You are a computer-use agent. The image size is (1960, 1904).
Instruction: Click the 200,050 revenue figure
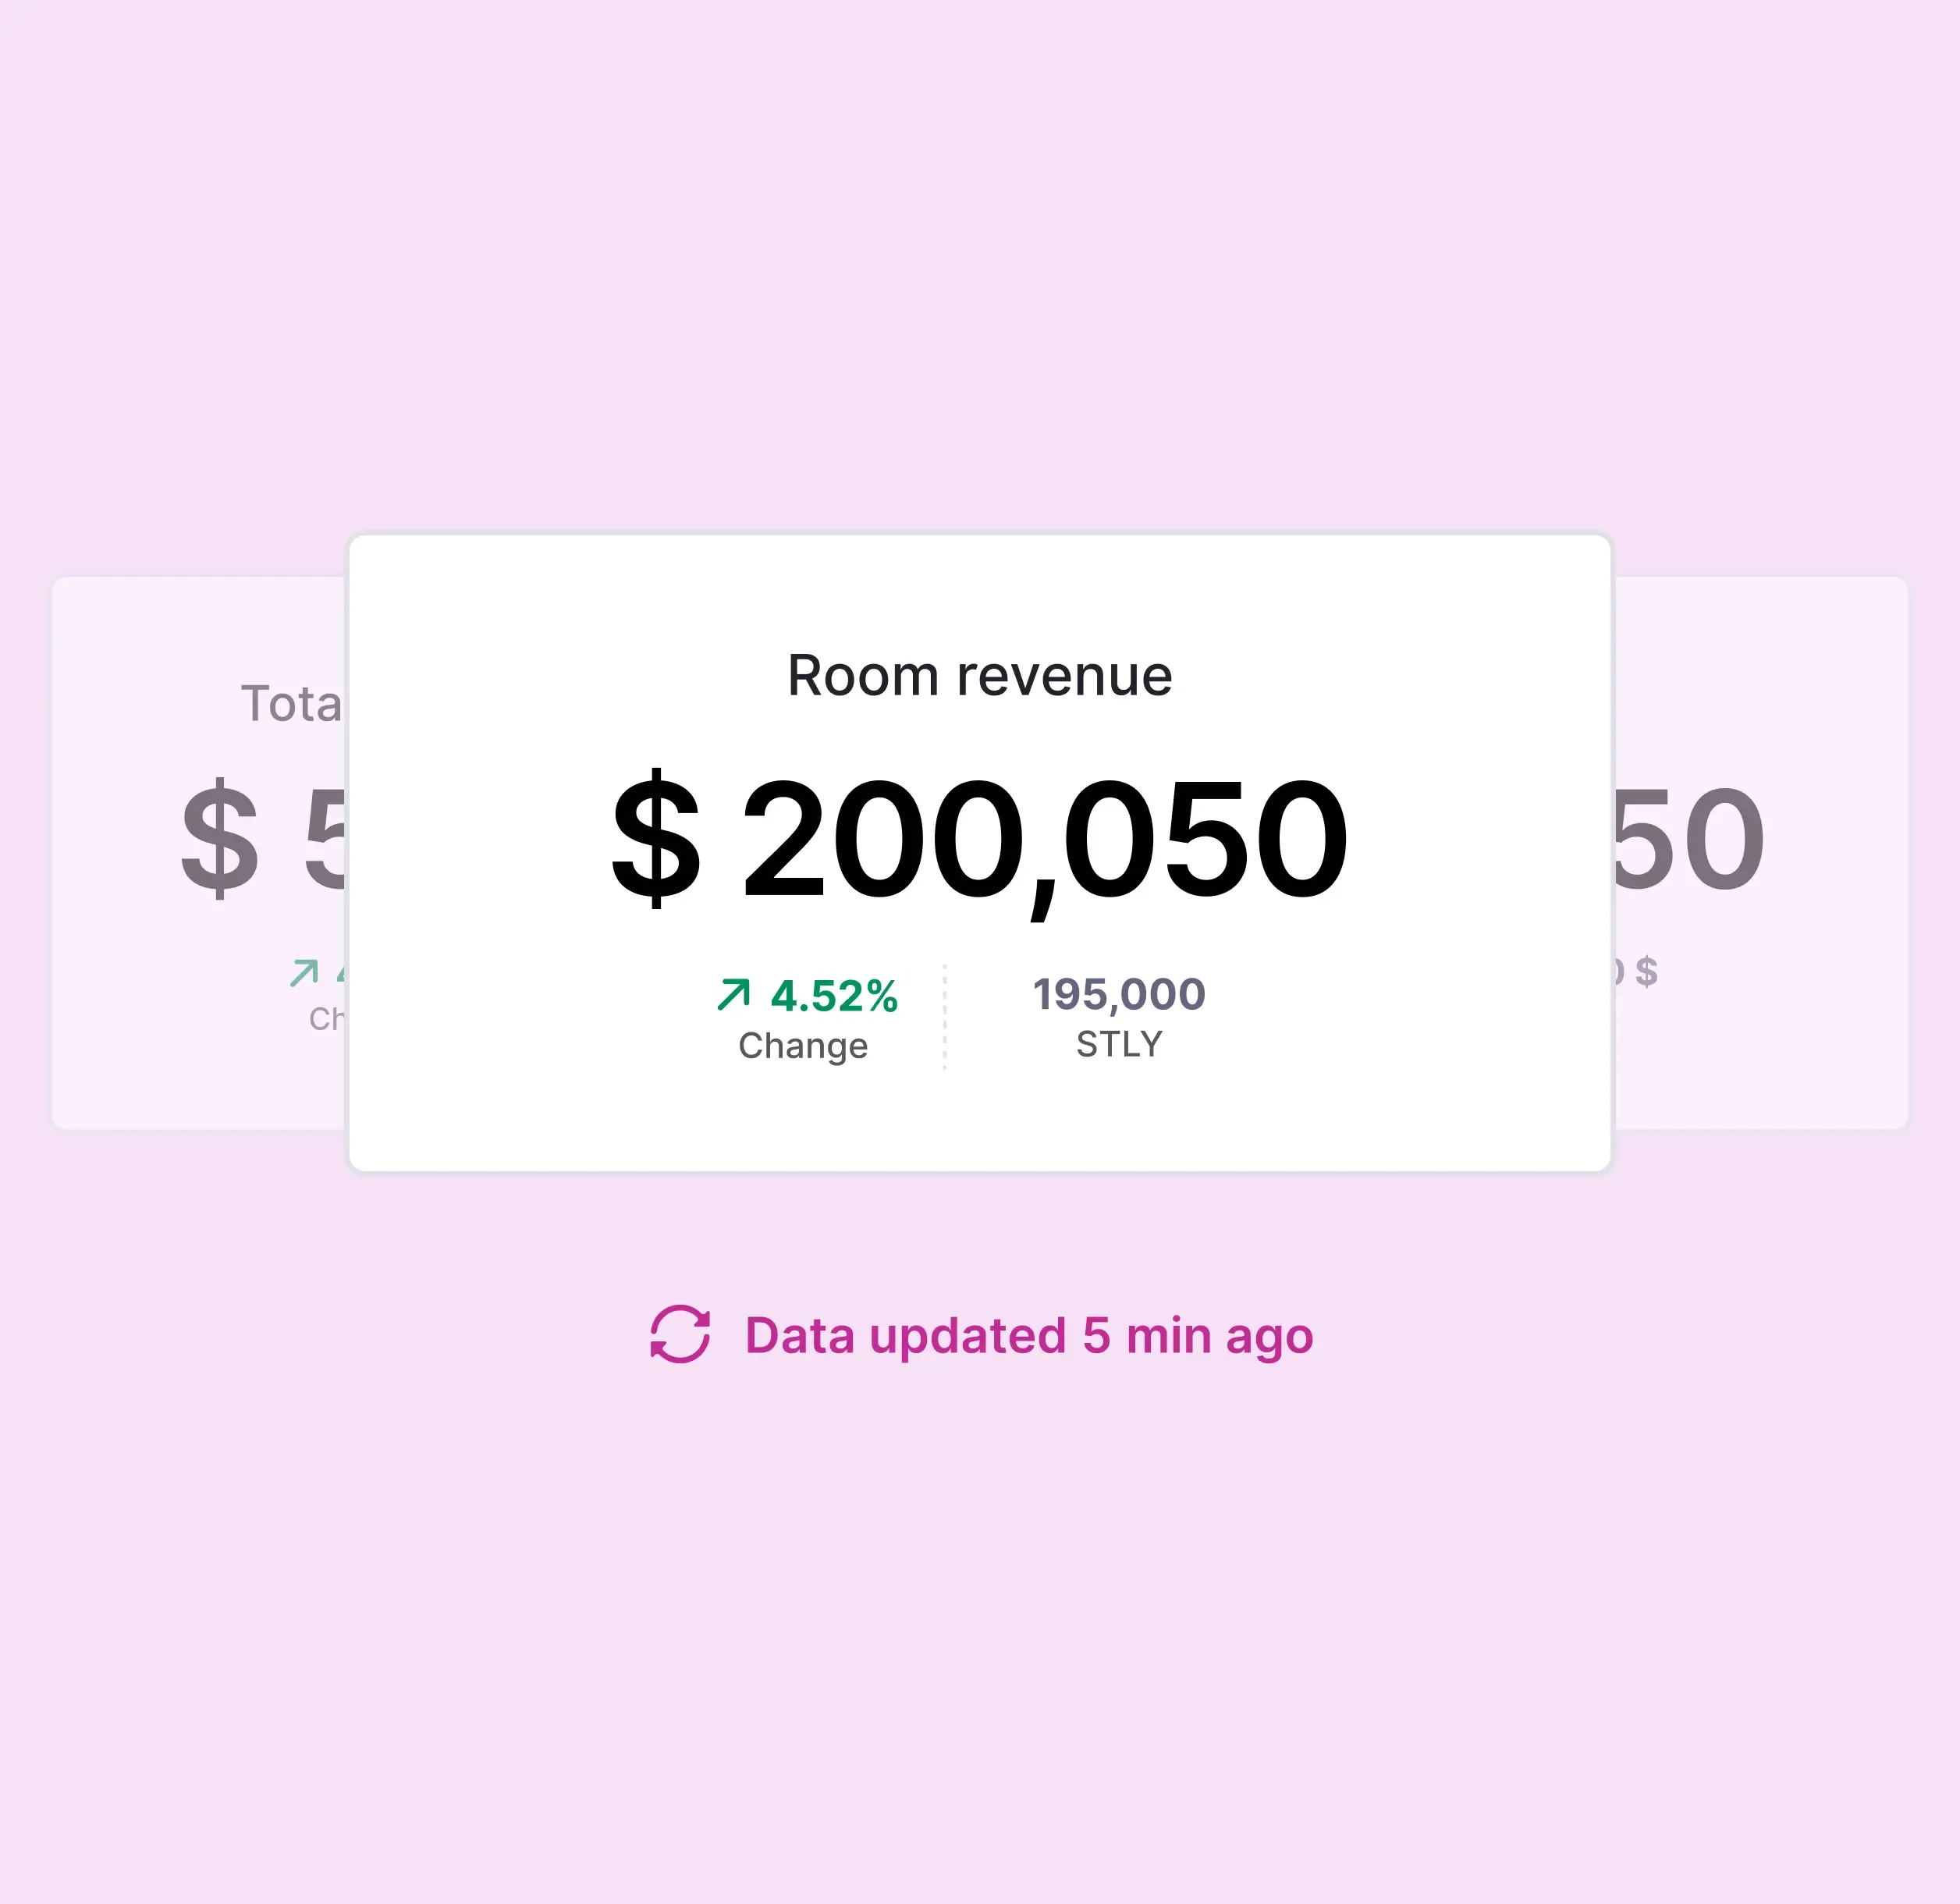1044,840
